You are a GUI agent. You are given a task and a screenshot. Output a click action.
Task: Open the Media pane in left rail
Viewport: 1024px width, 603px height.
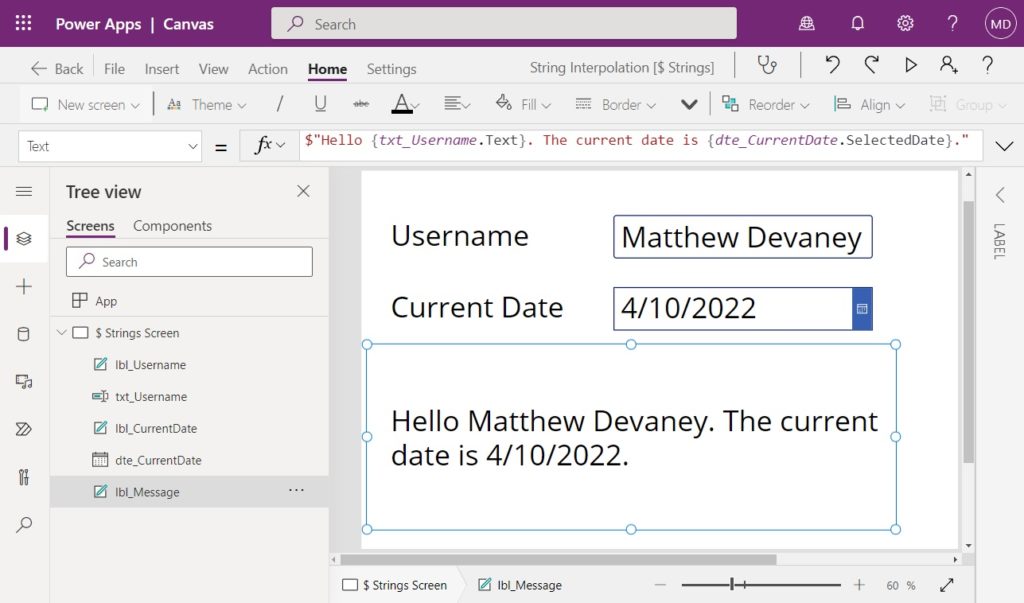pyautogui.click(x=24, y=378)
